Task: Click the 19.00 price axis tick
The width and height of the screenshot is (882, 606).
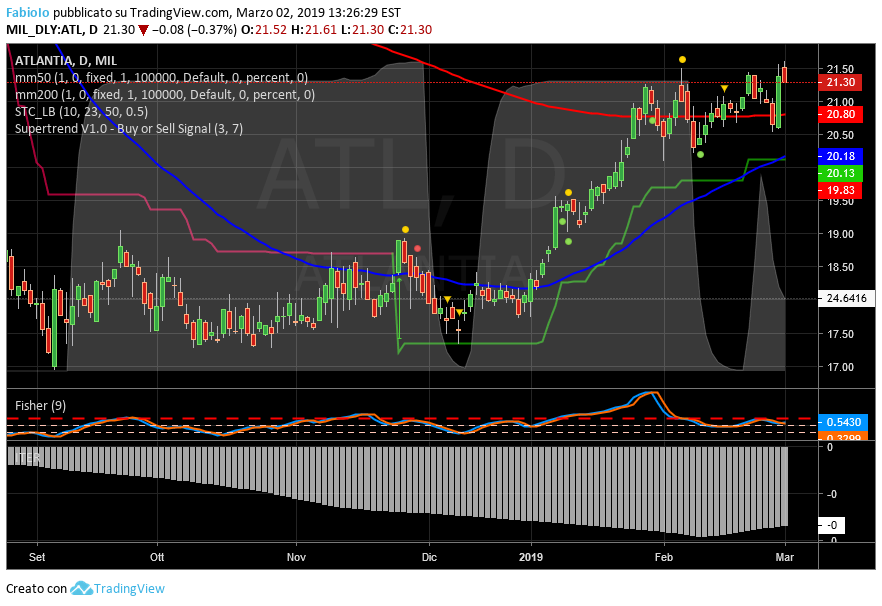Action: [840, 235]
